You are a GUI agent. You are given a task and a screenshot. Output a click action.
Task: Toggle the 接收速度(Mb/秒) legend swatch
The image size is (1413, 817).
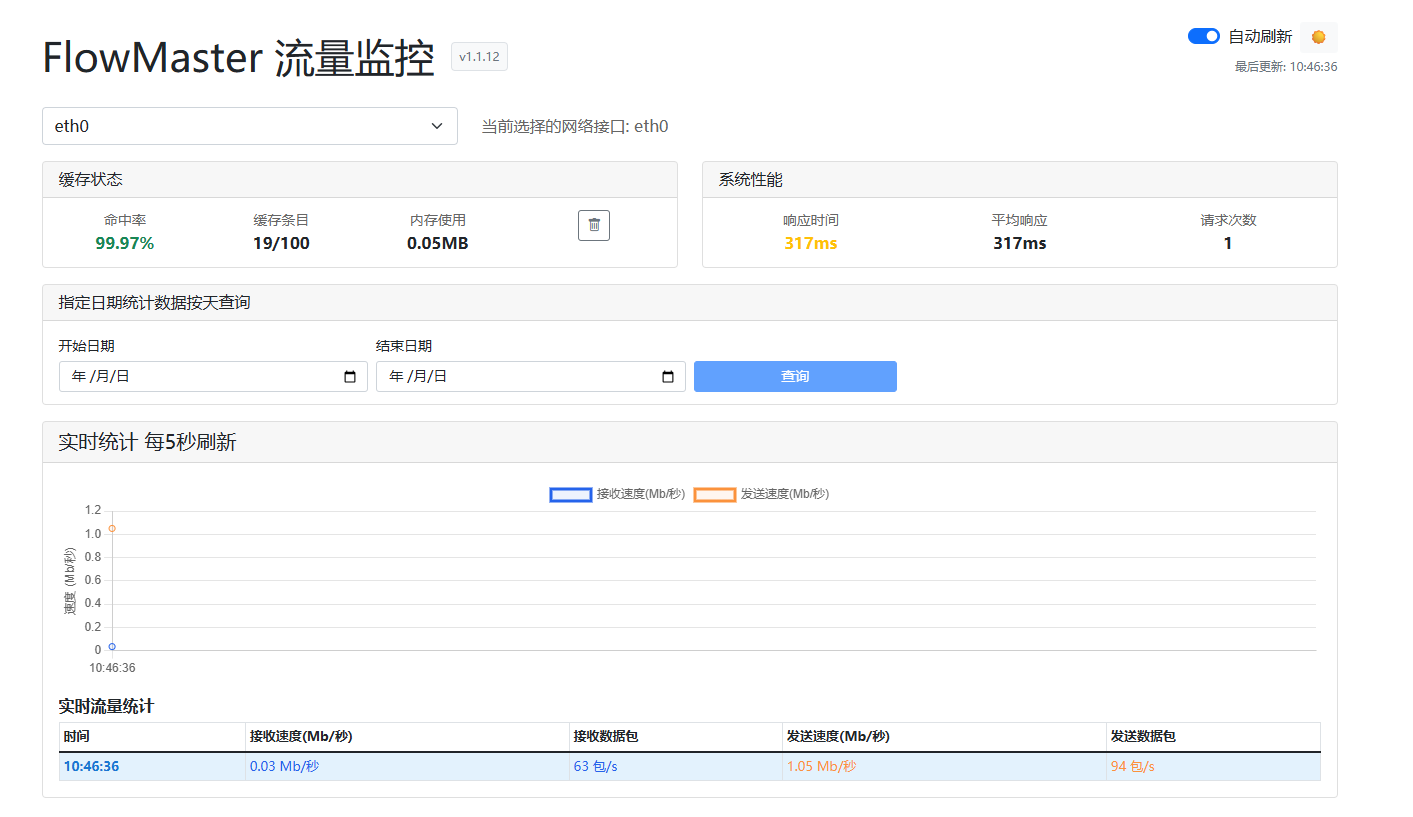(571, 494)
